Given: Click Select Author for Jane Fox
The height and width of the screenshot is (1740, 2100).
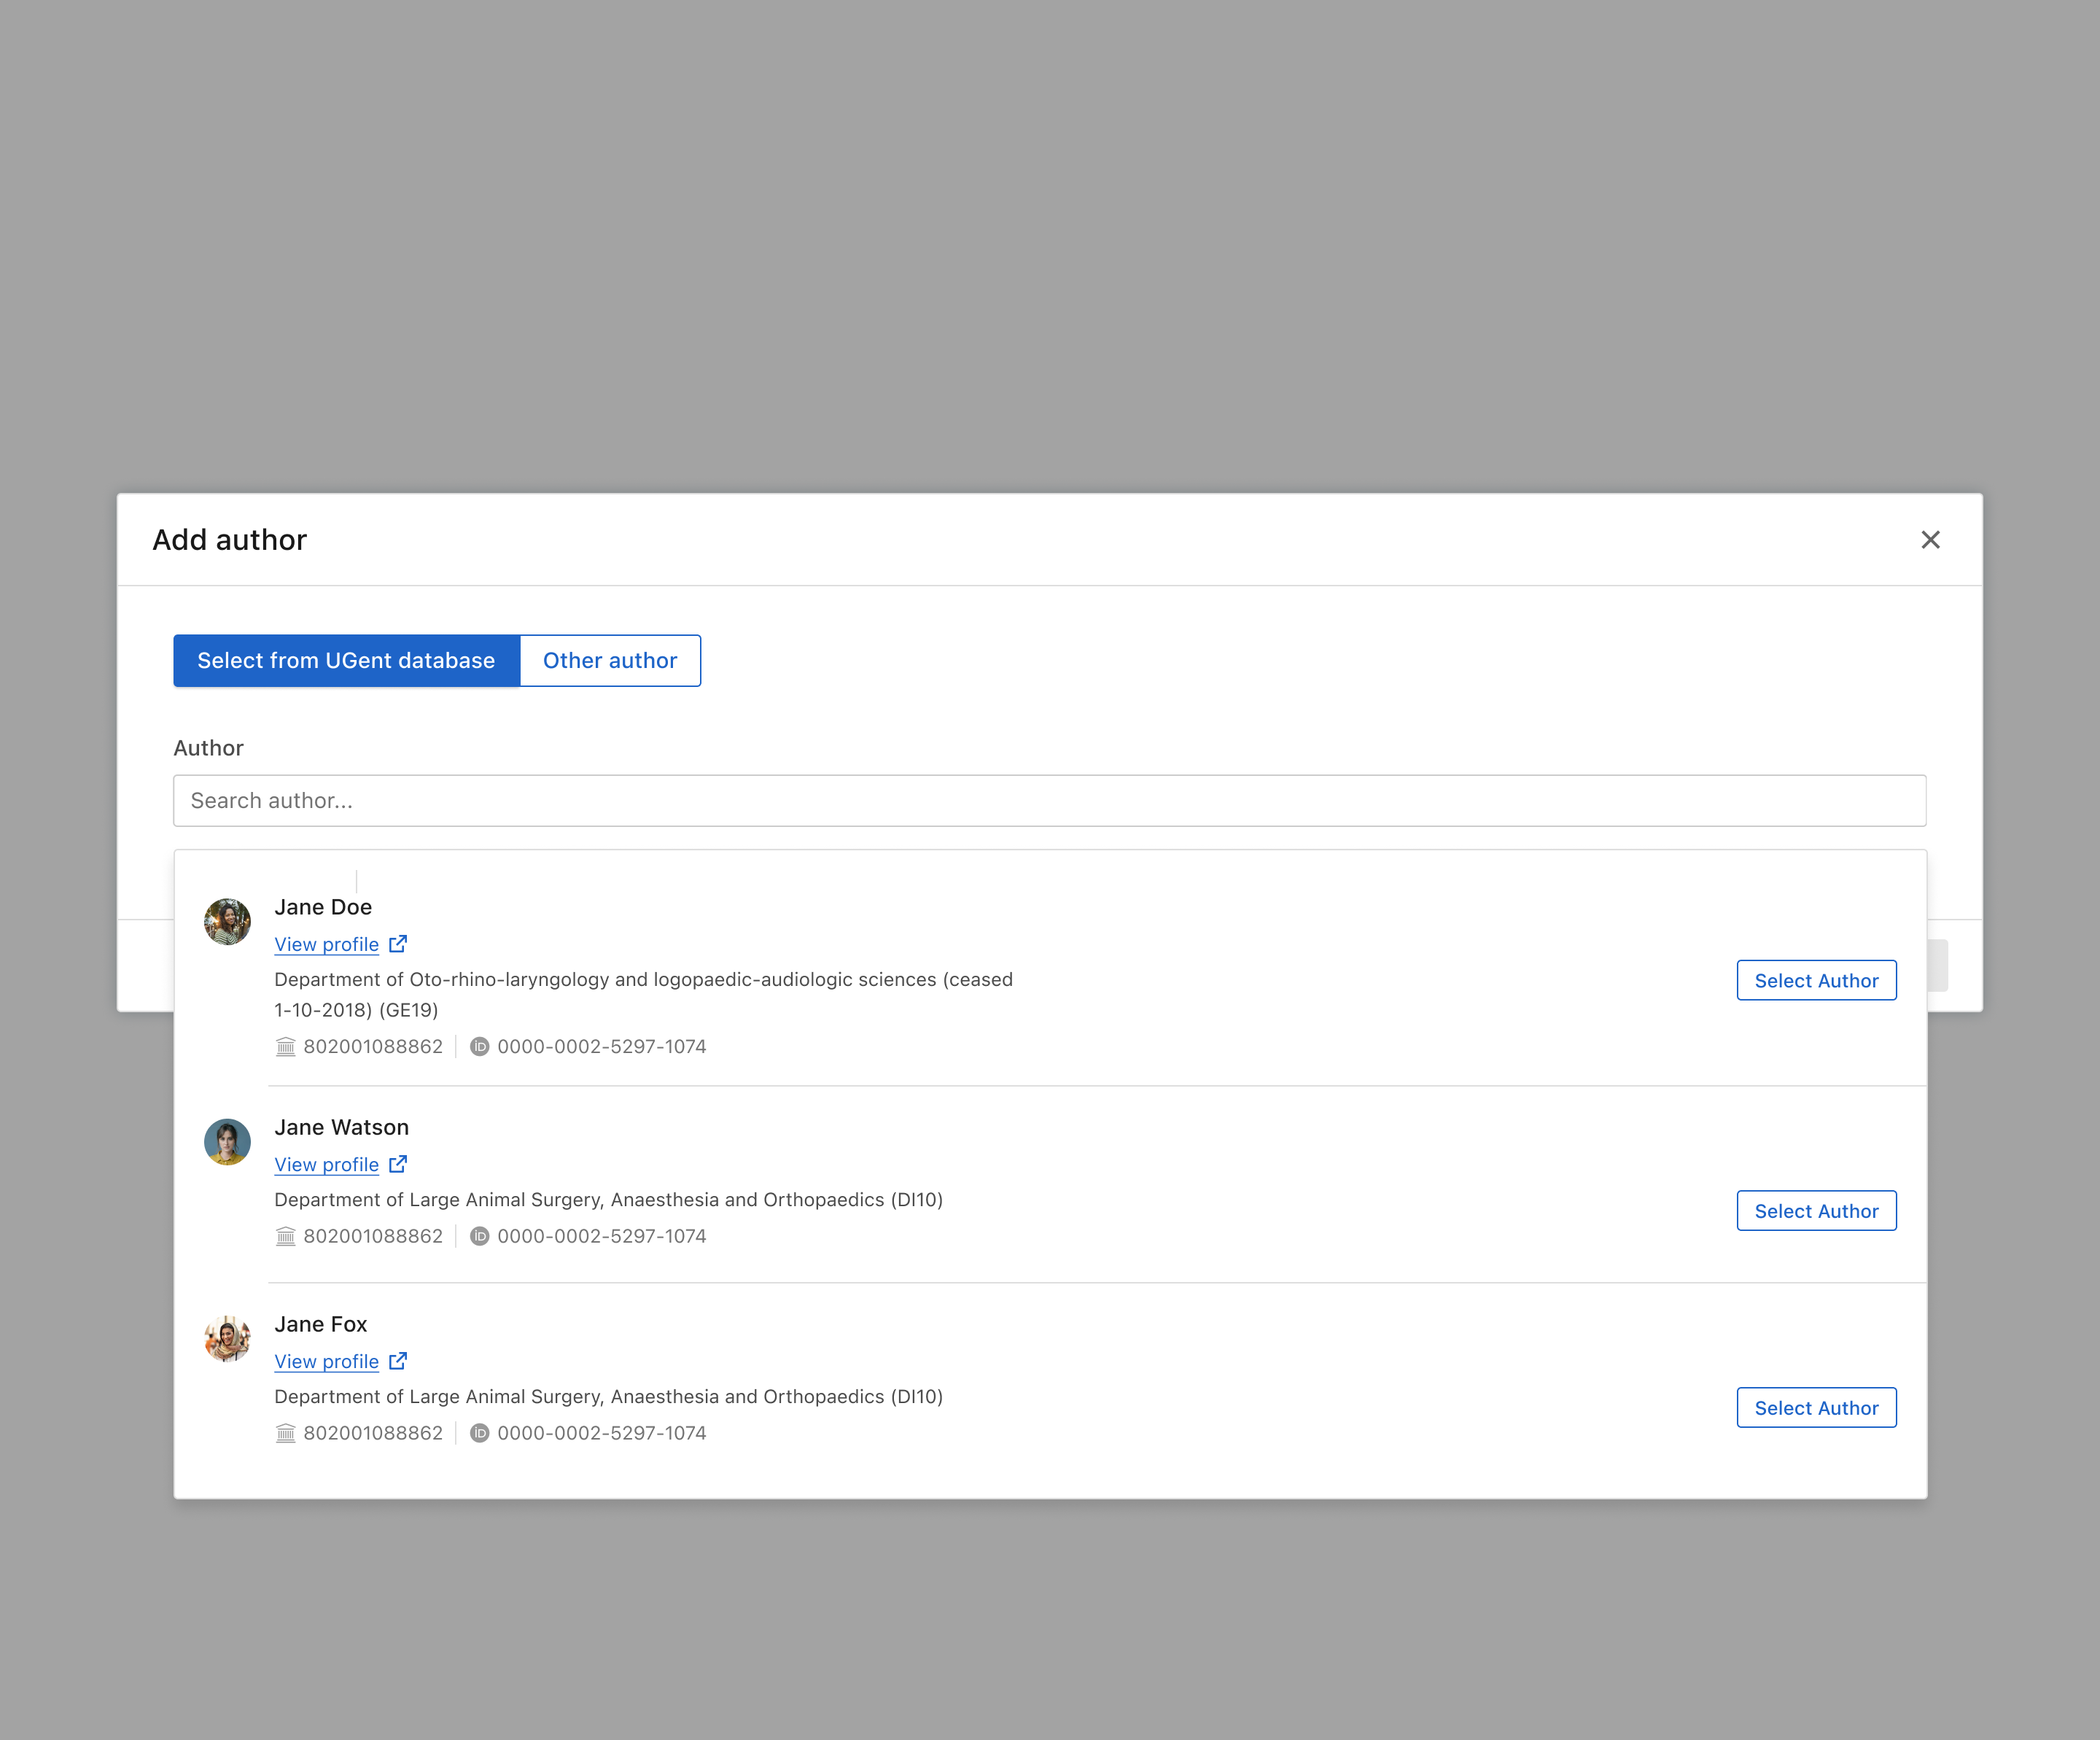Looking at the screenshot, I should pyautogui.click(x=1816, y=1407).
